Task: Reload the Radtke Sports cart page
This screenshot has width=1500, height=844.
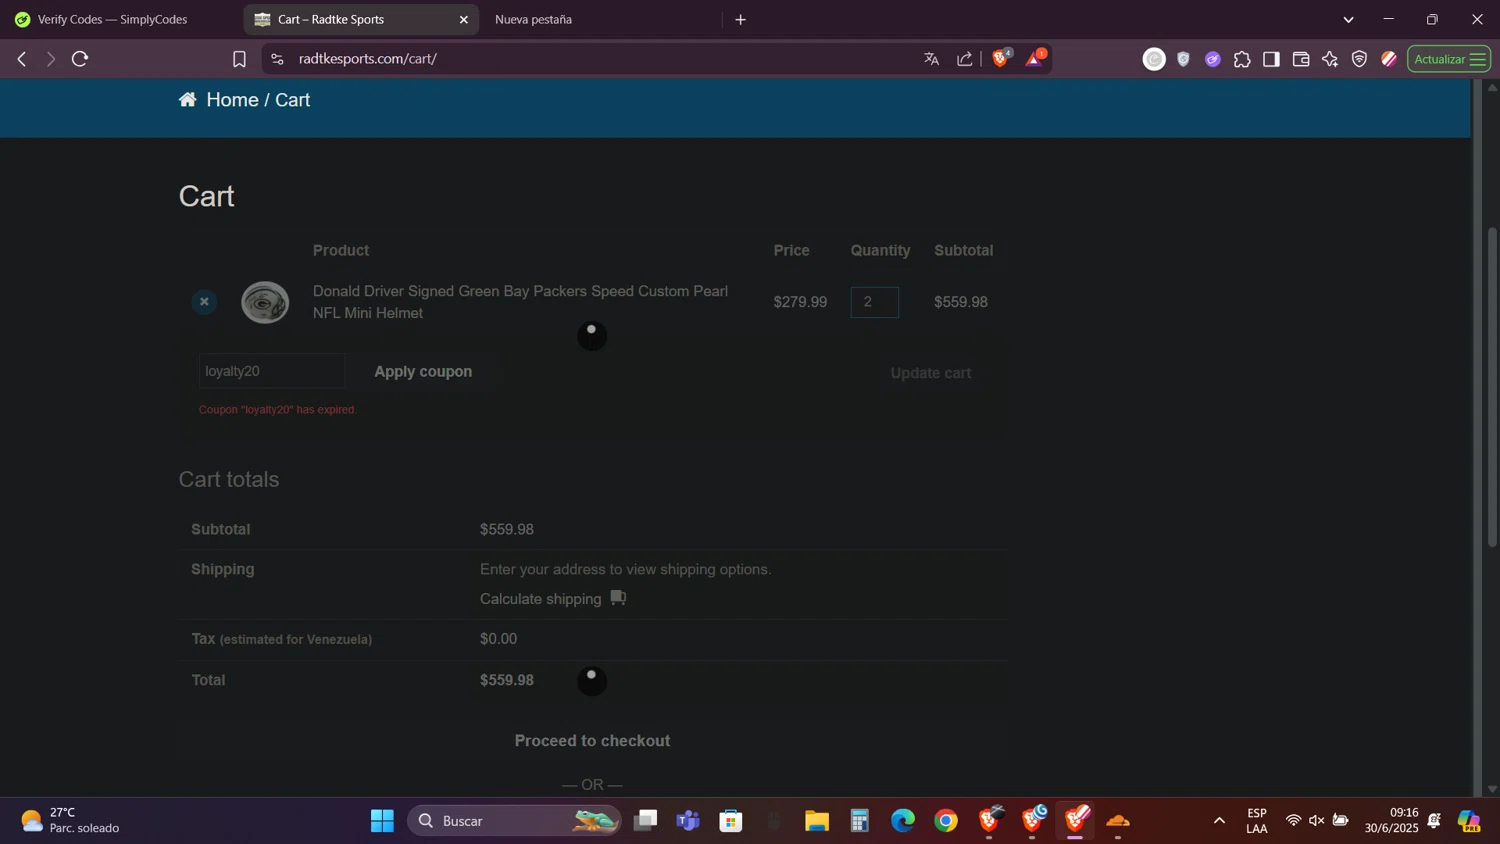Action: [81, 59]
